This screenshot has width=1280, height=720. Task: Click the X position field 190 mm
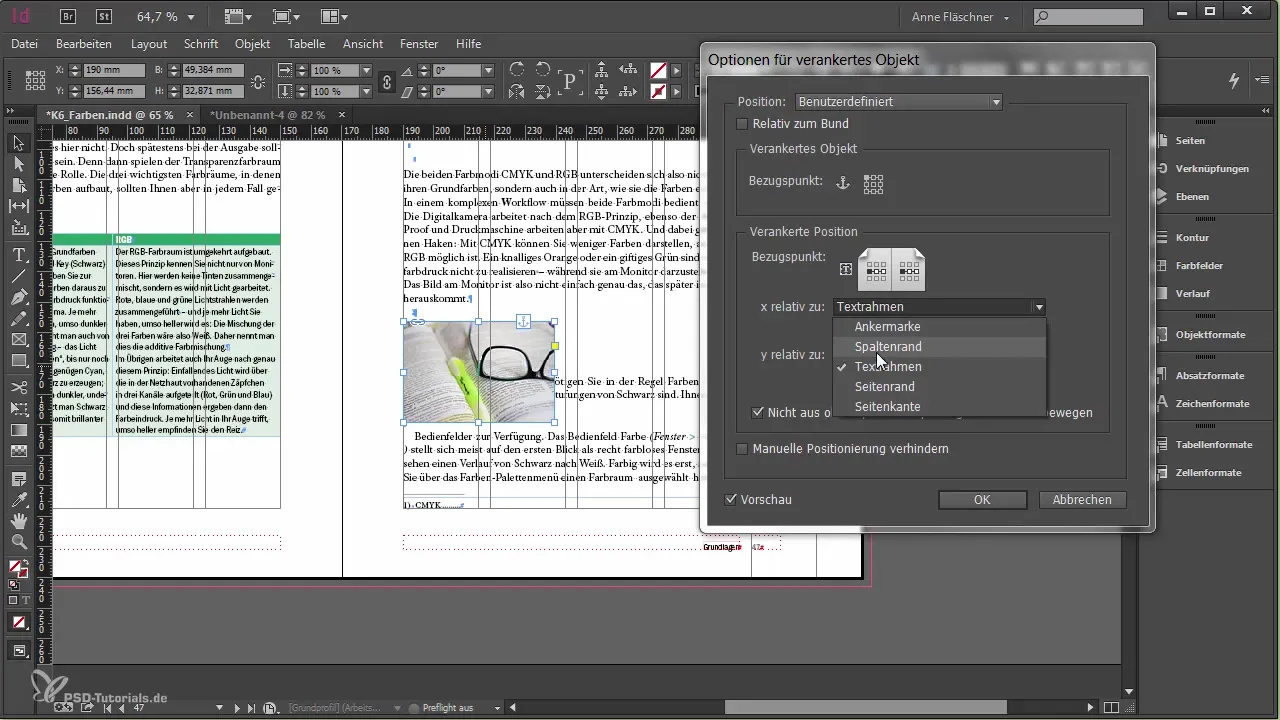click(x=112, y=70)
